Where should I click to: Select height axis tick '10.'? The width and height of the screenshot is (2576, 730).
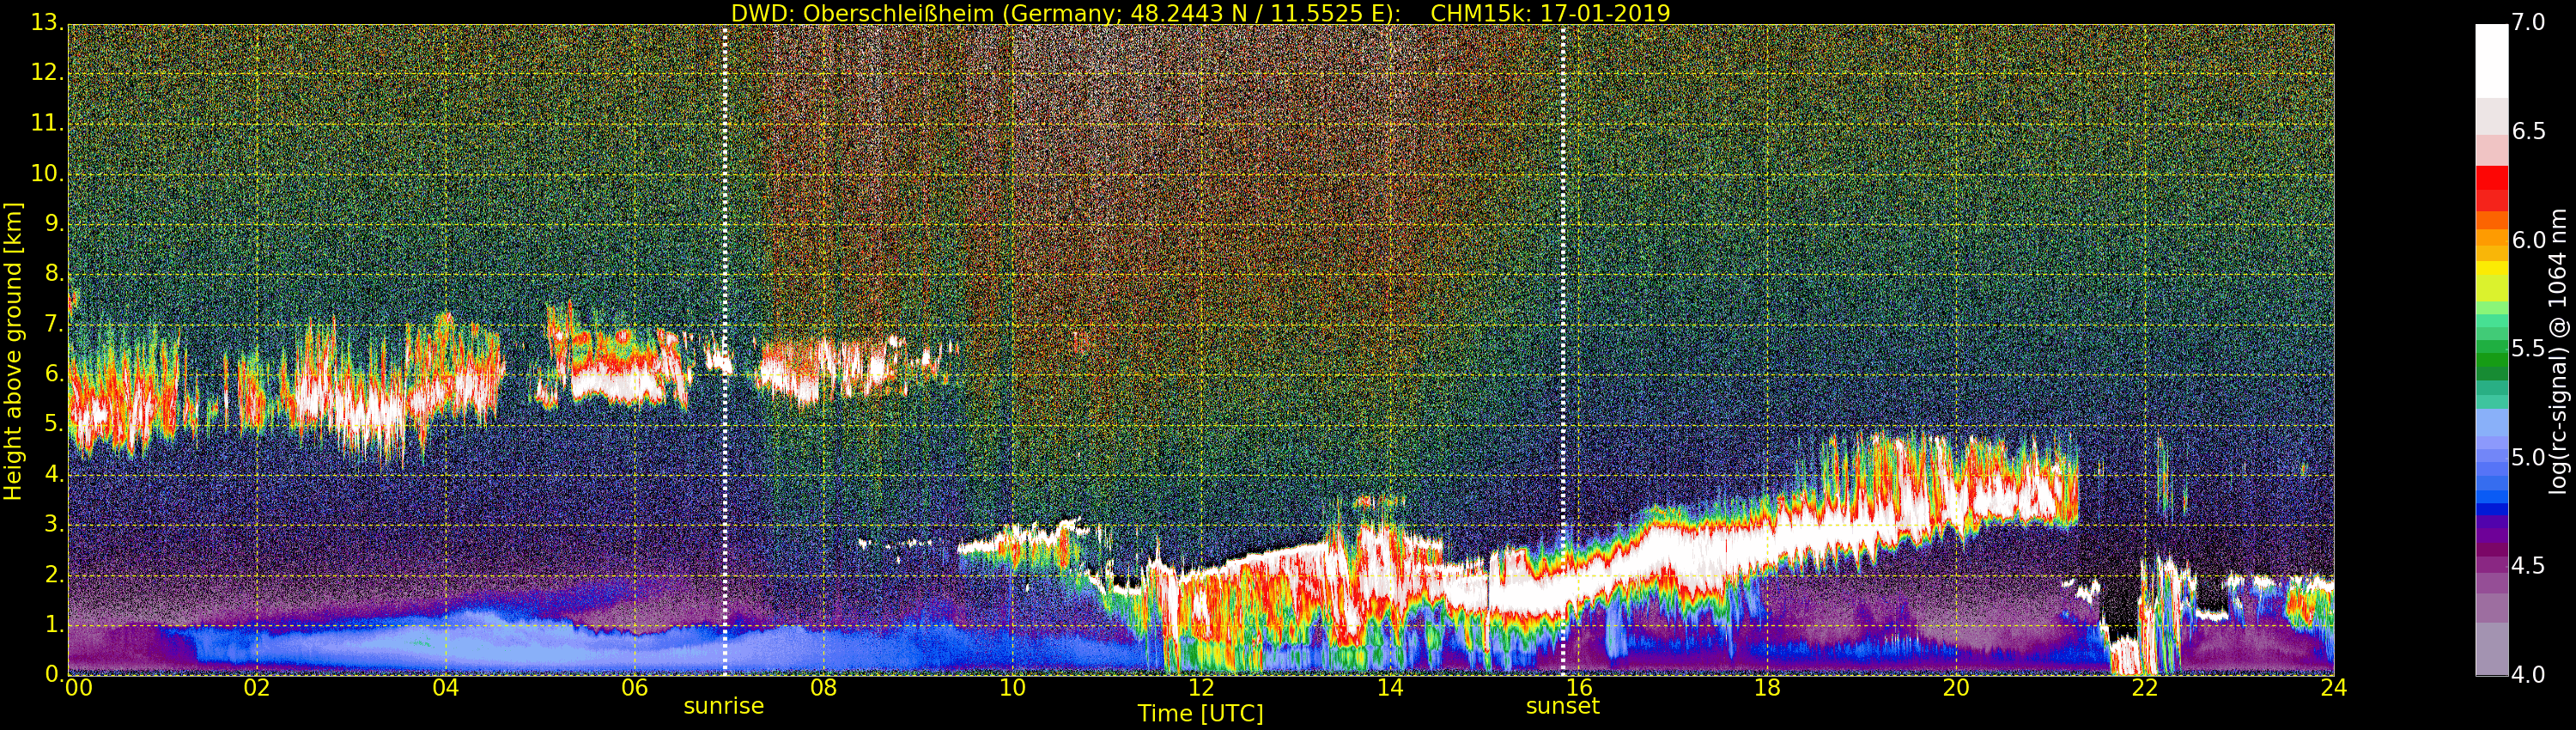(x=48, y=174)
